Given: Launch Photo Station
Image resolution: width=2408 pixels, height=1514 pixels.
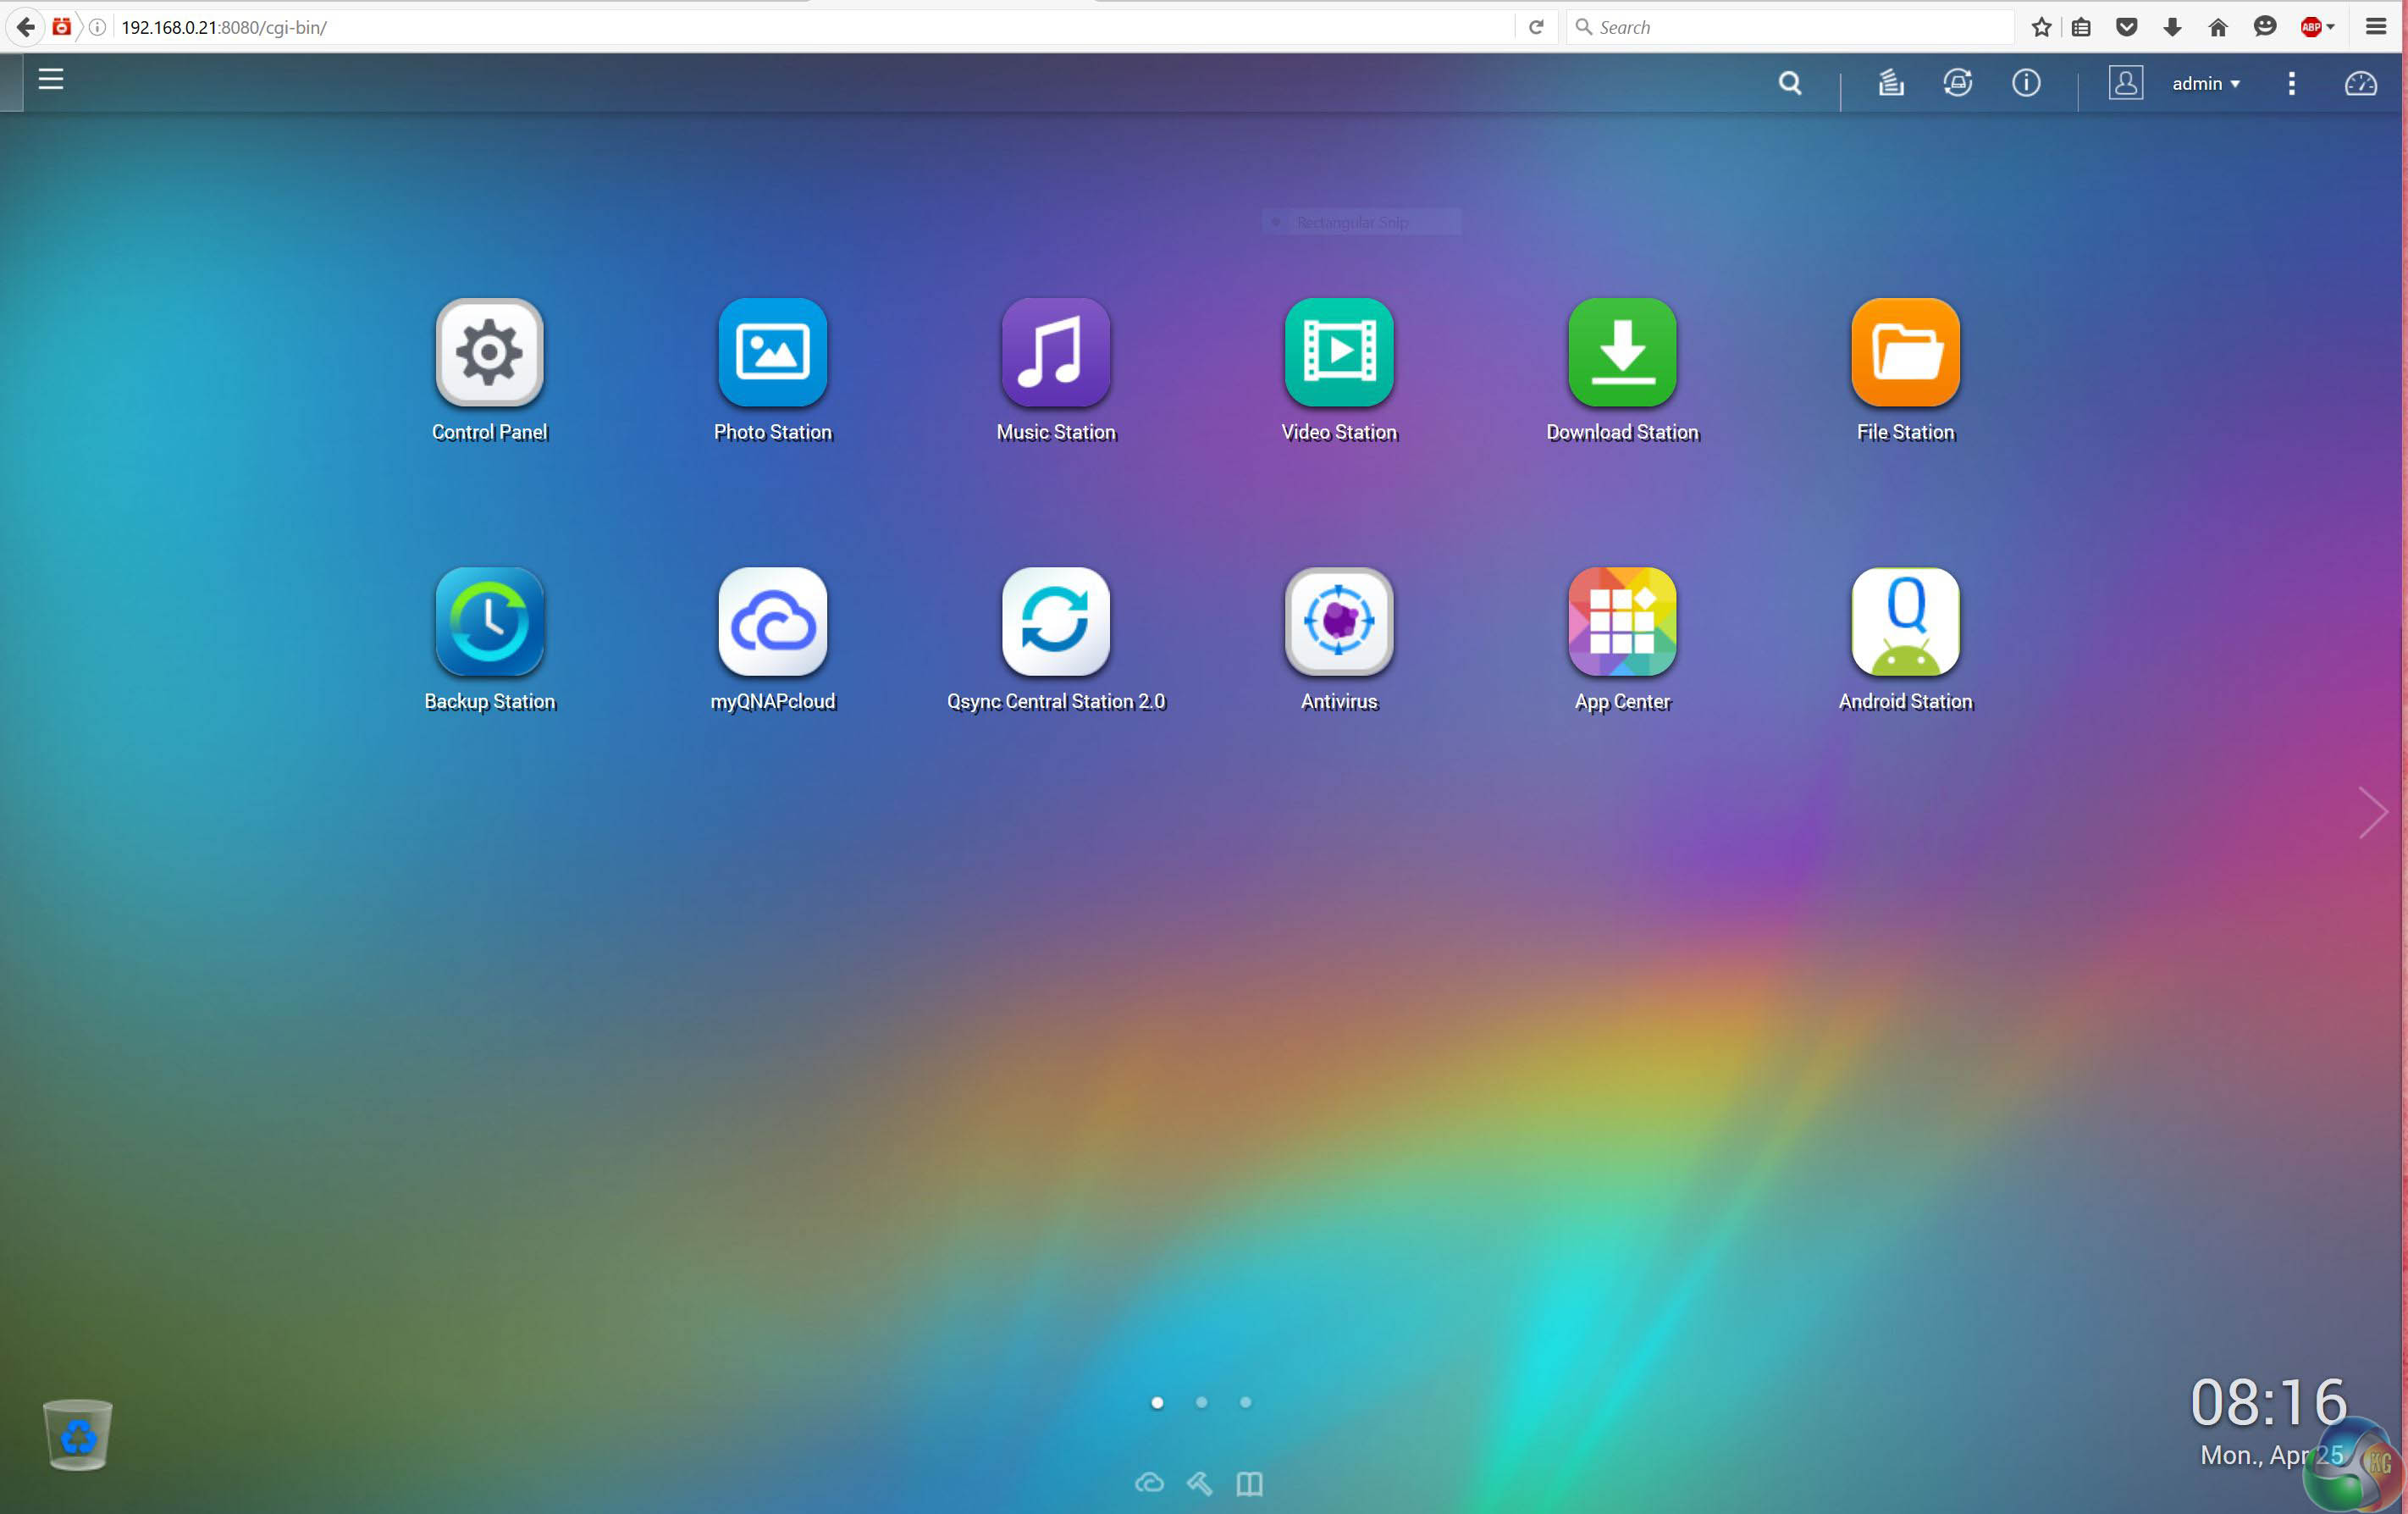Looking at the screenshot, I should 772,352.
